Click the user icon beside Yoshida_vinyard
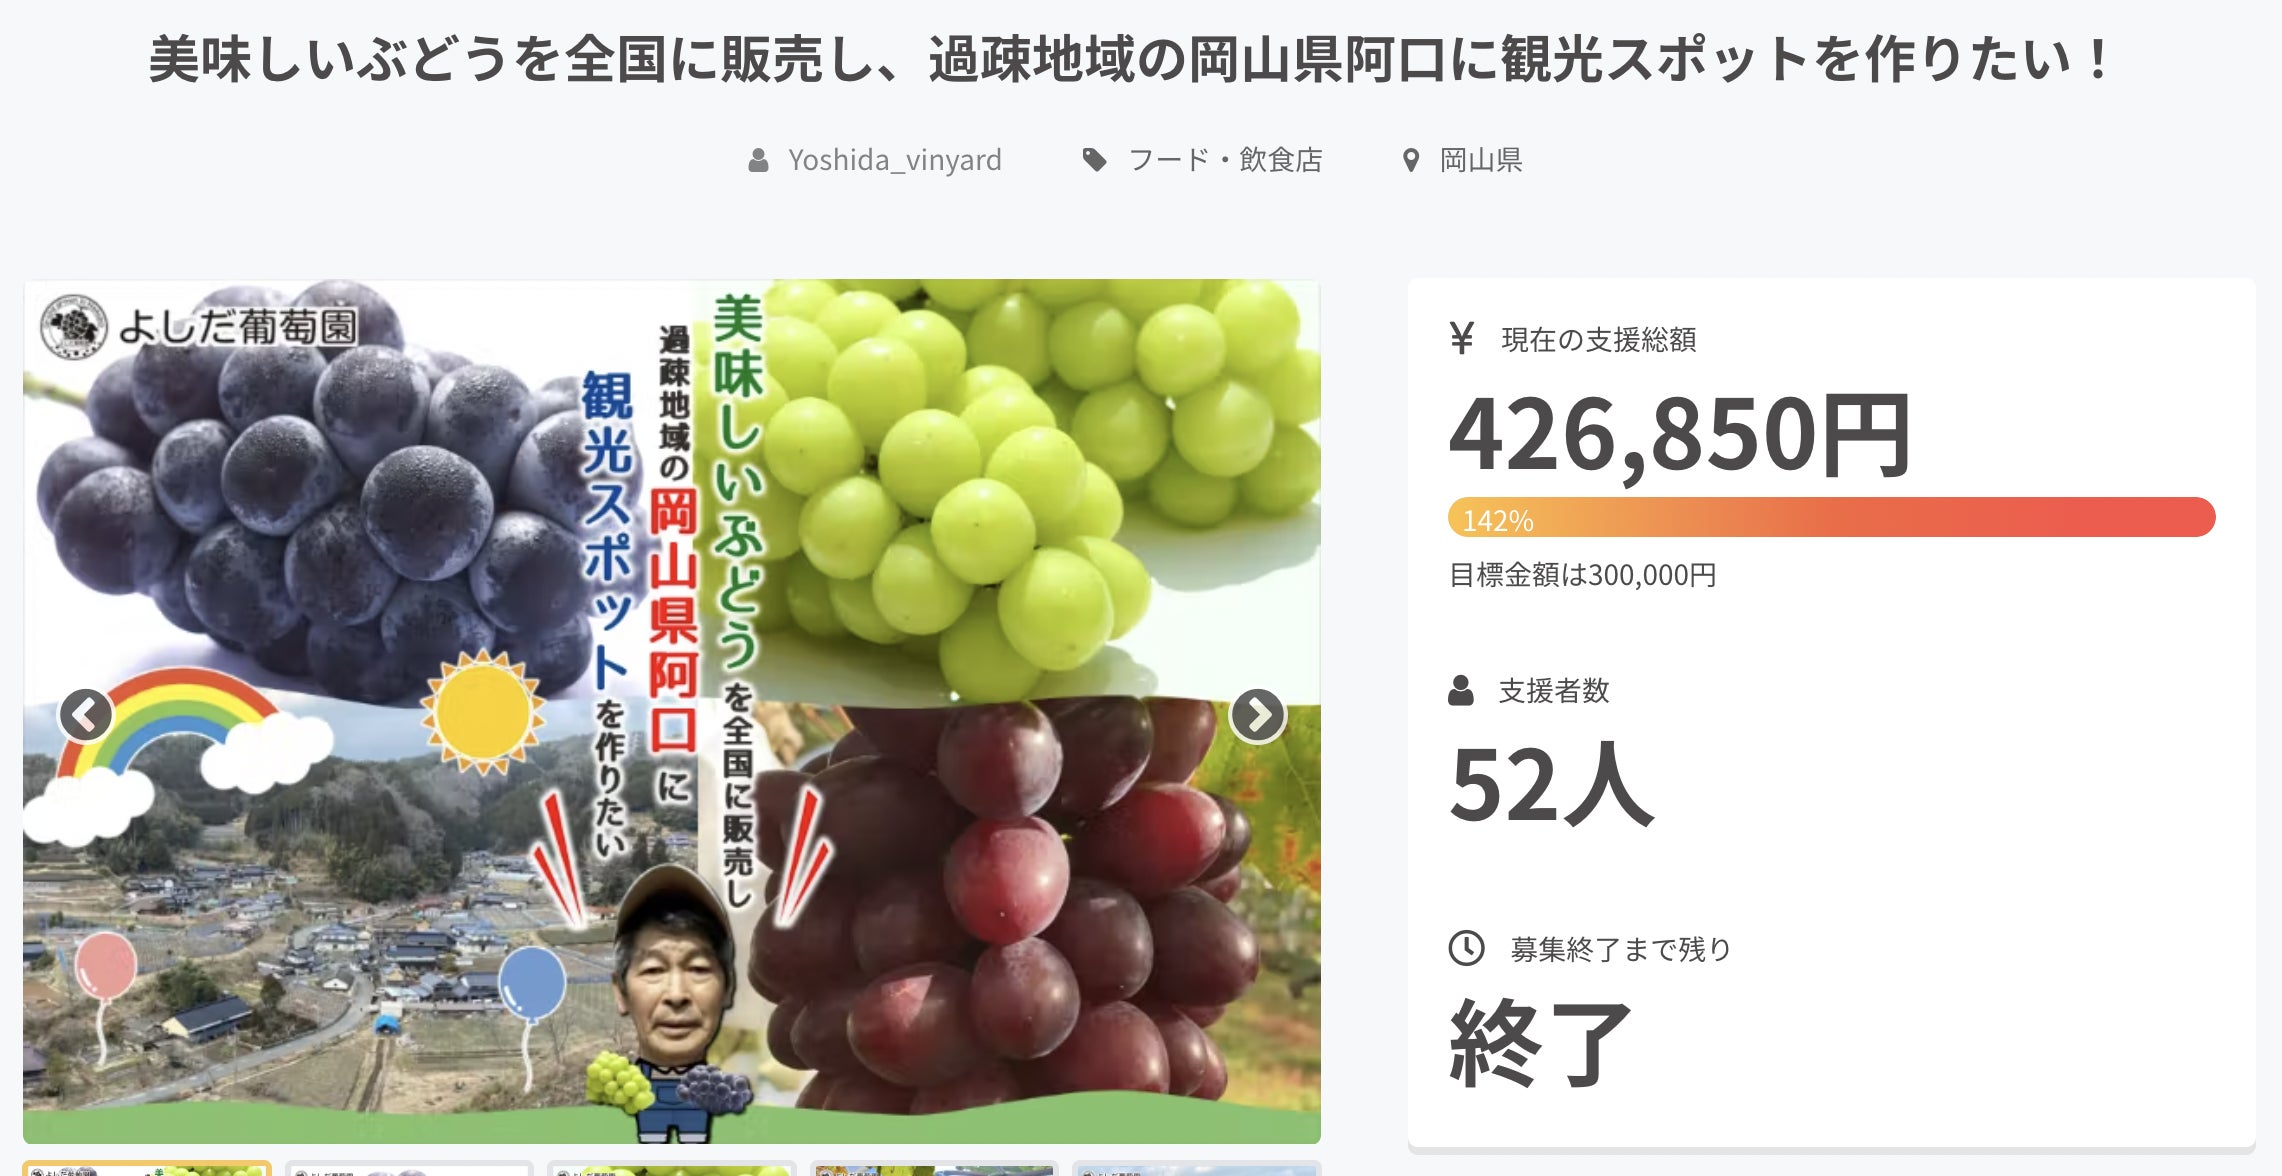2282x1176 pixels. [x=759, y=160]
